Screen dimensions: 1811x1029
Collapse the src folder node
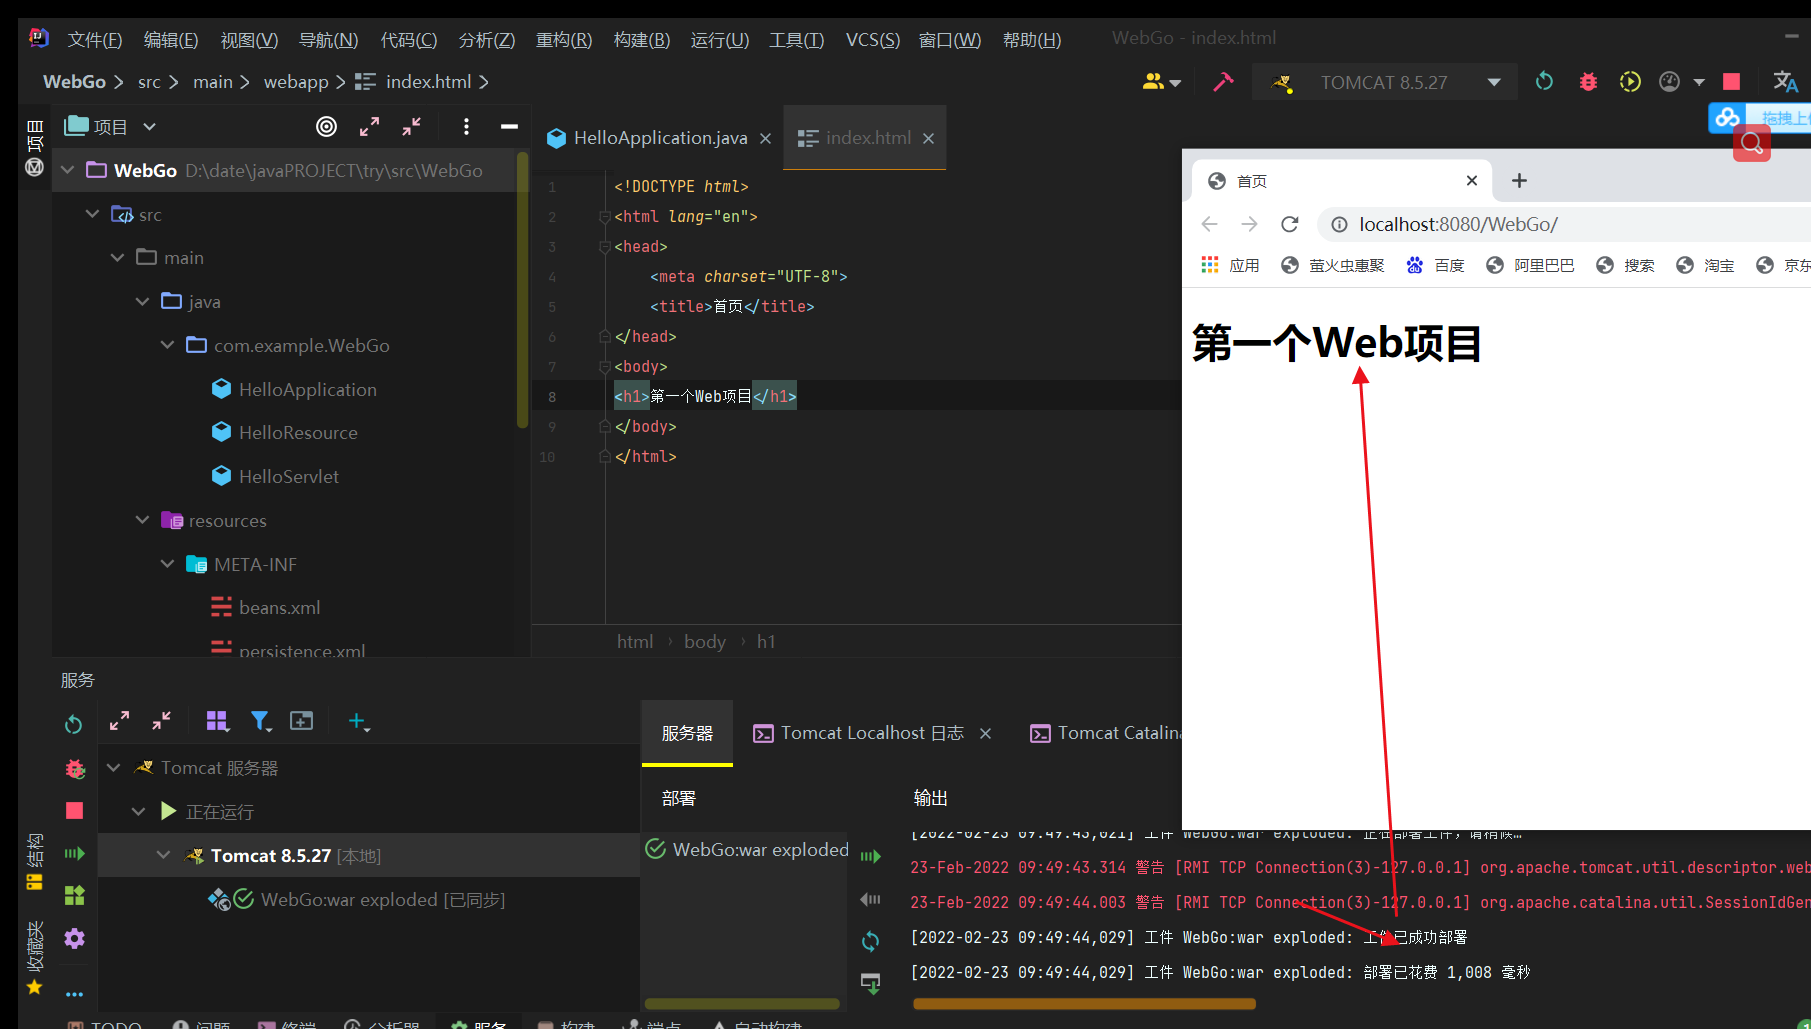[93, 214]
